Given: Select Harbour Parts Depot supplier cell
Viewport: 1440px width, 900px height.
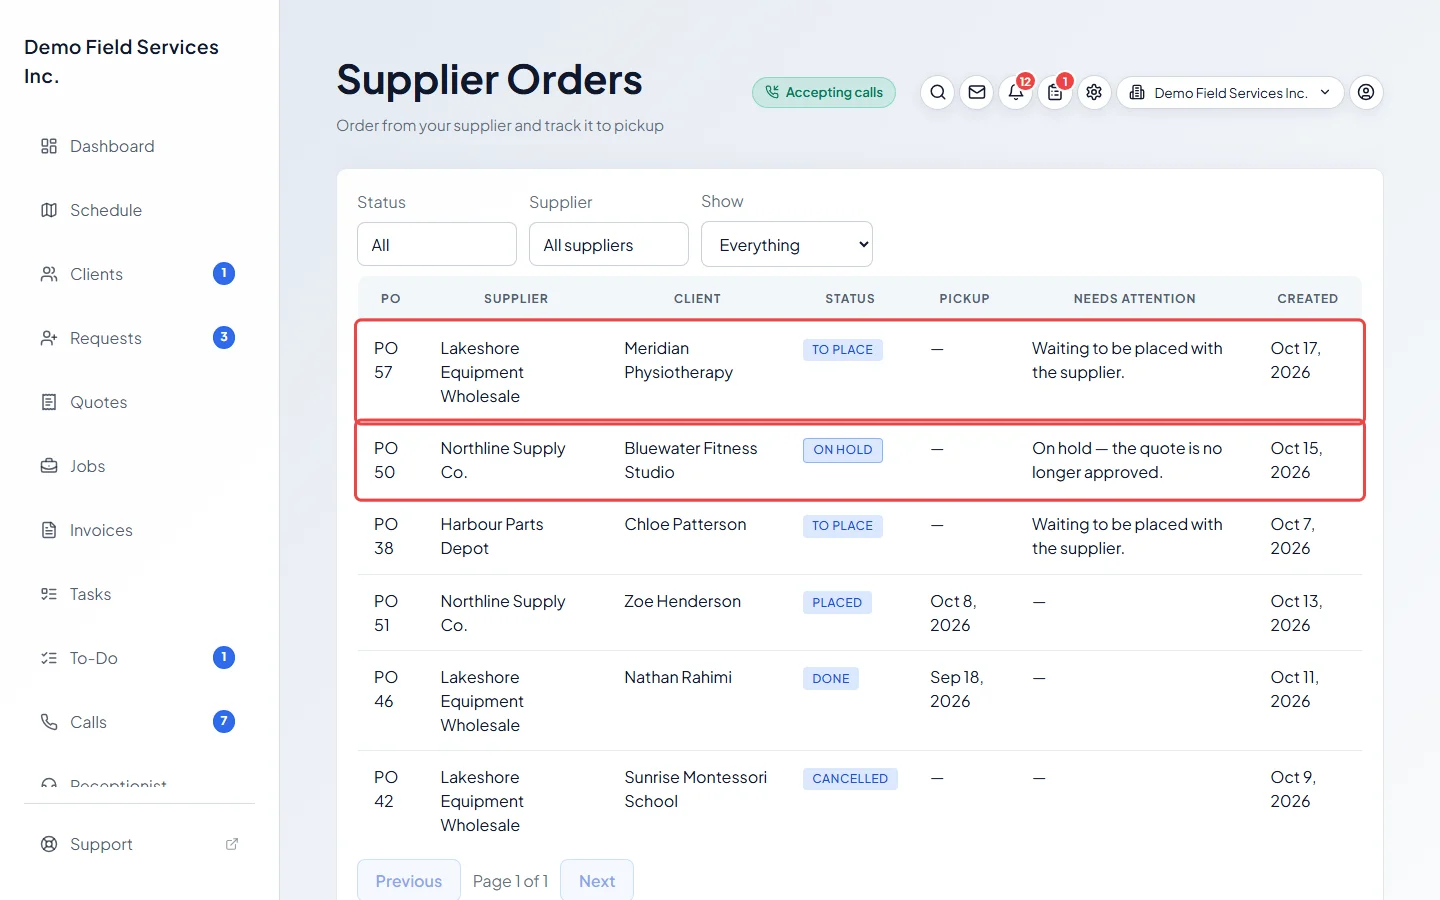Looking at the screenshot, I should coord(492,536).
